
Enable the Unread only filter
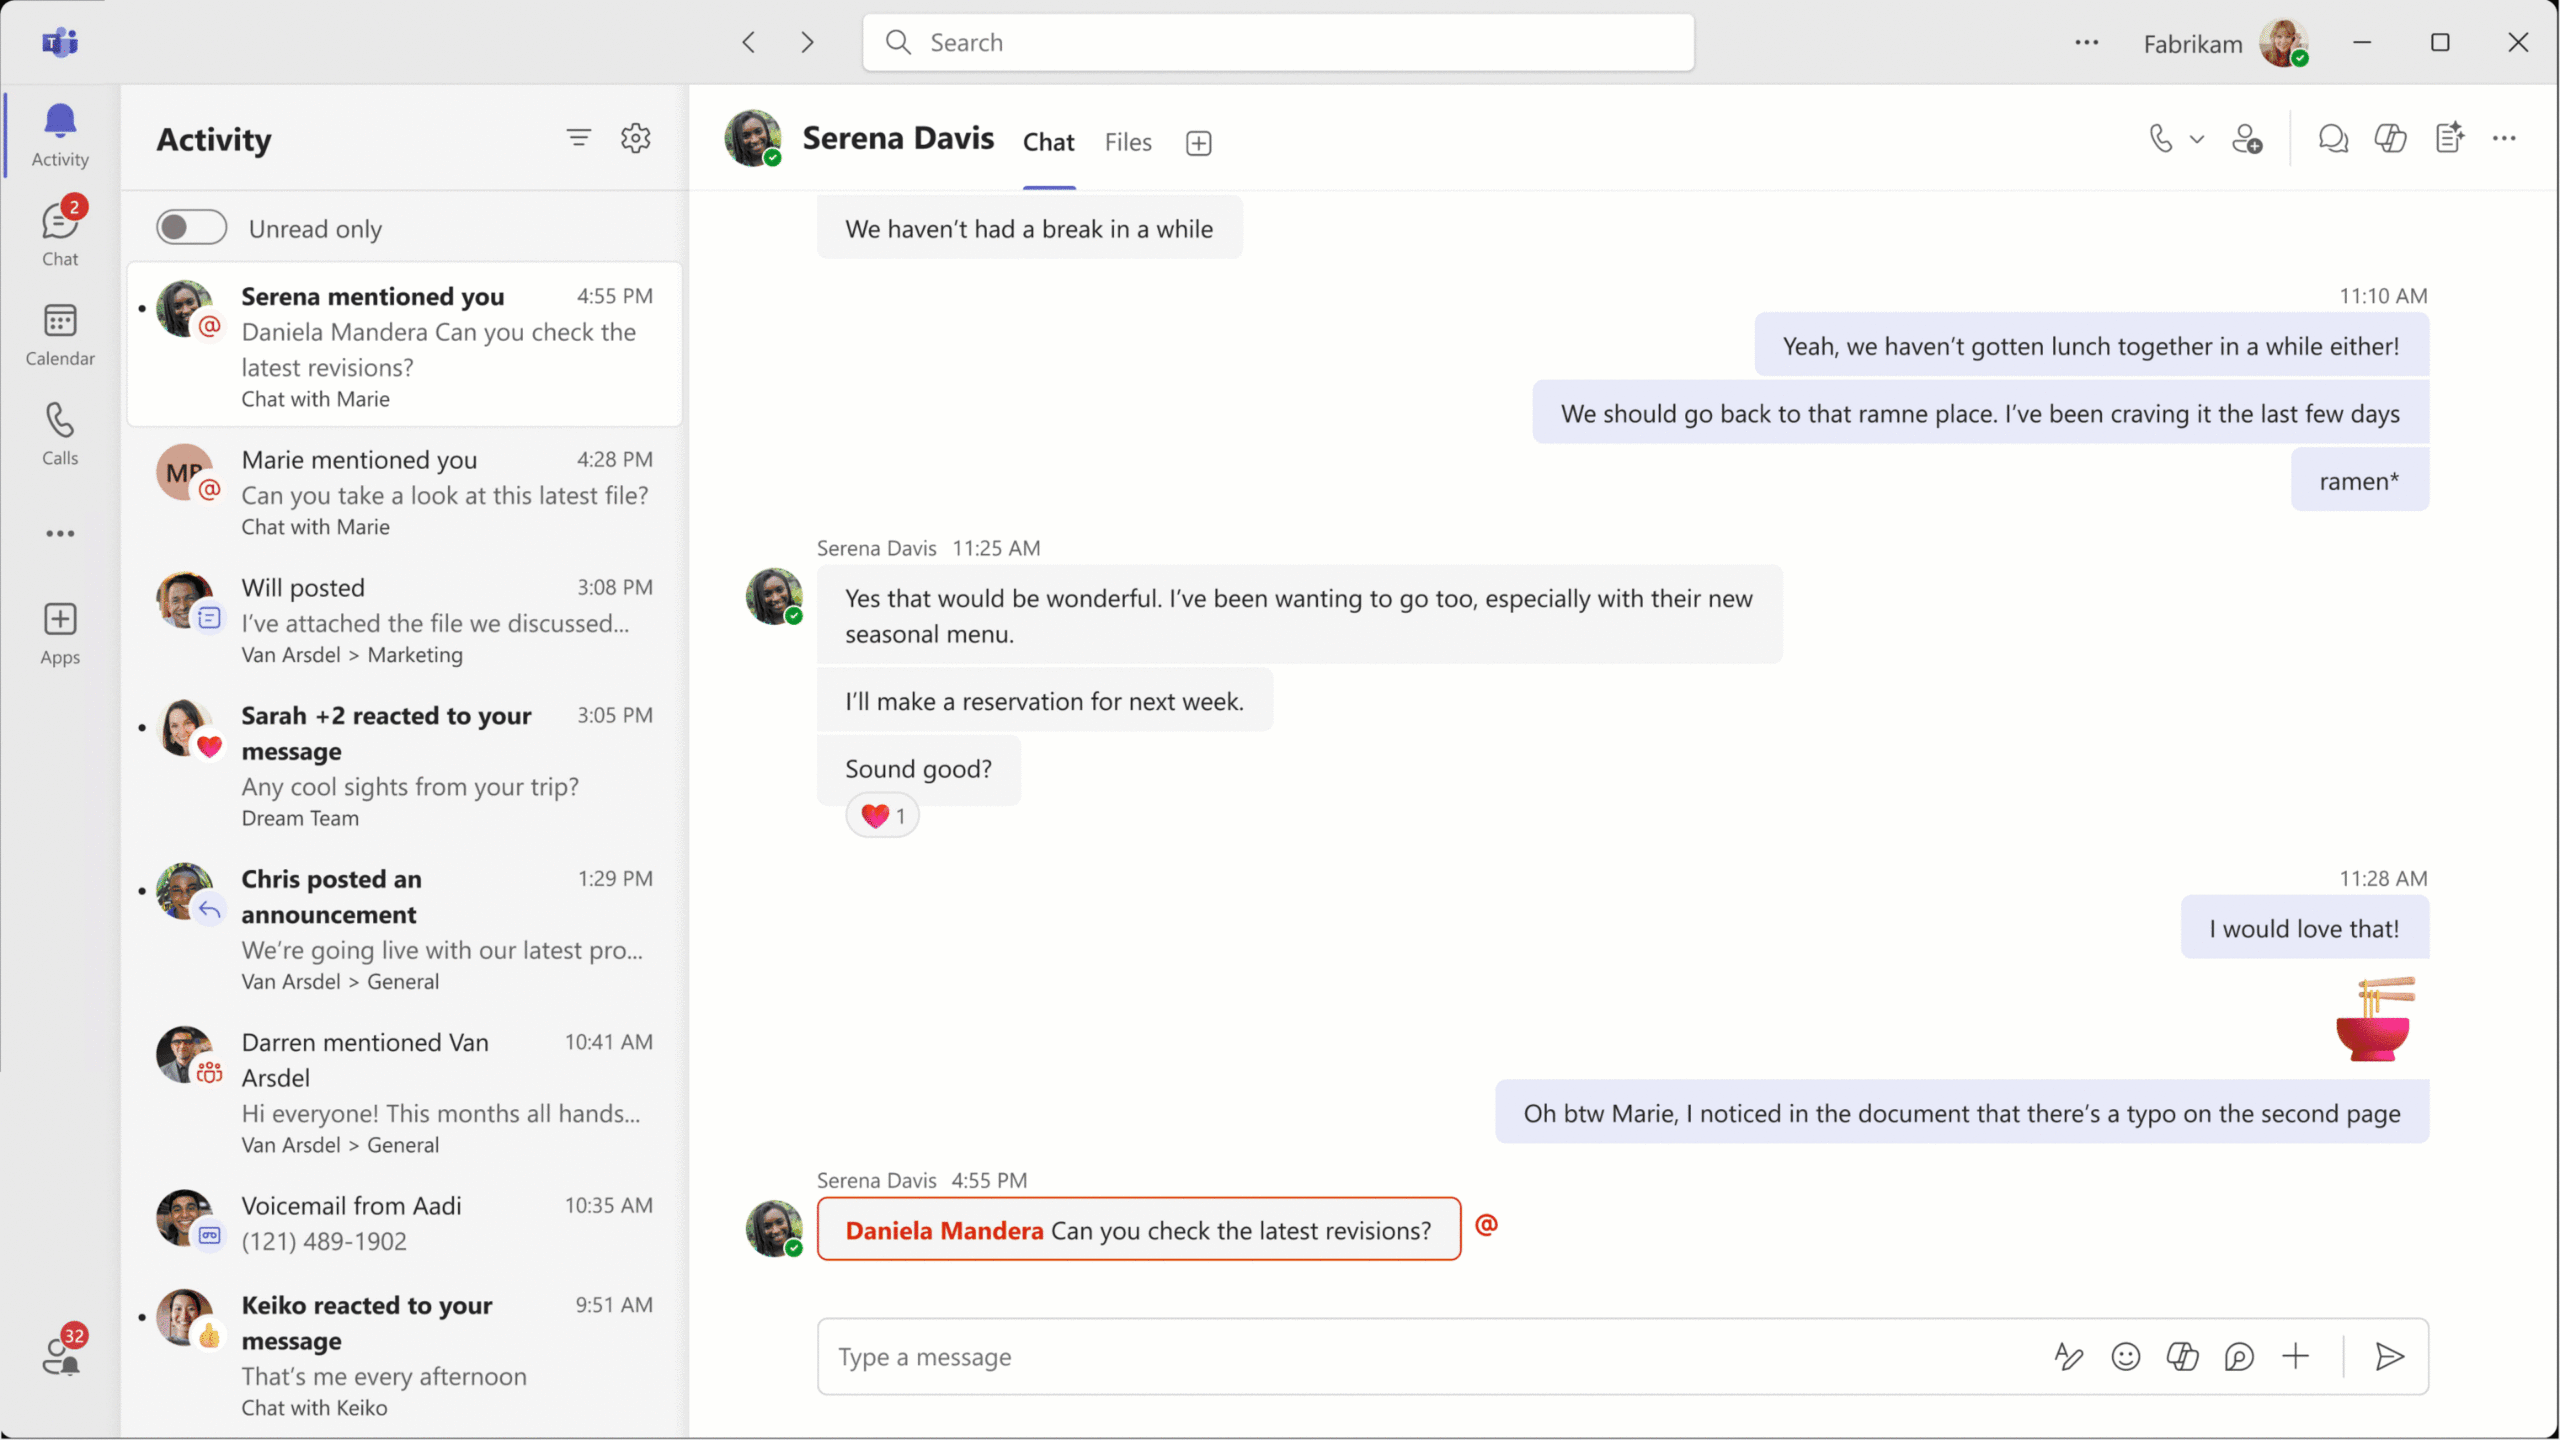tap(191, 227)
